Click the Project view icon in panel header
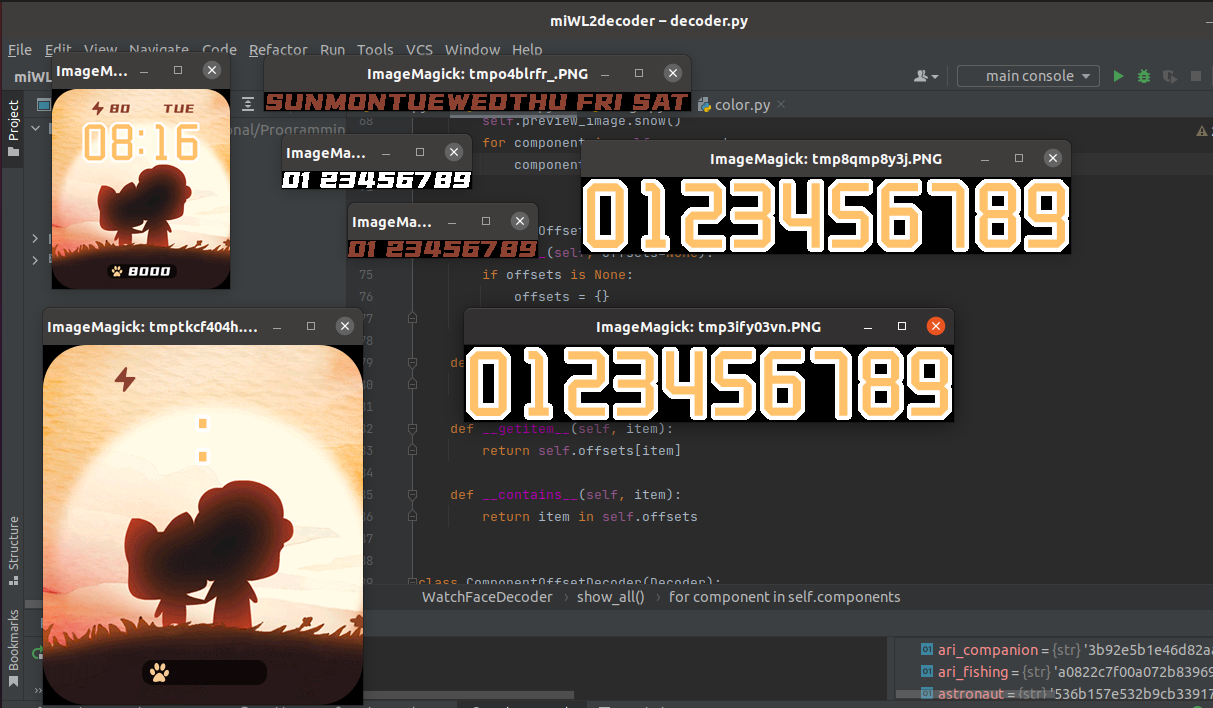The width and height of the screenshot is (1213, 708). [44, 103]
